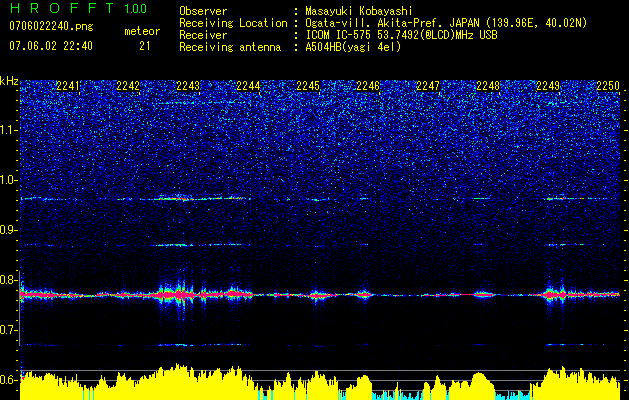Image resolution: width=629 pixels, height=400 pixels.
Task: Click the version number 1.0.0
Action: click(136, 9)
